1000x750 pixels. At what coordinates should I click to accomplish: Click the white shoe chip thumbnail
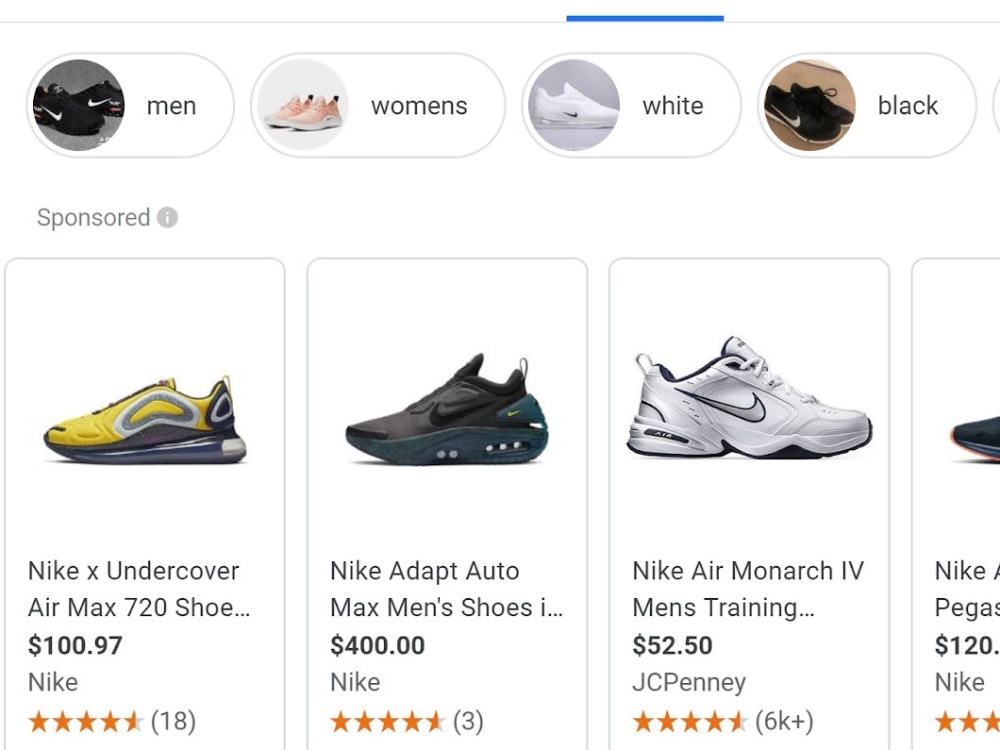click(x=574, y=105)
